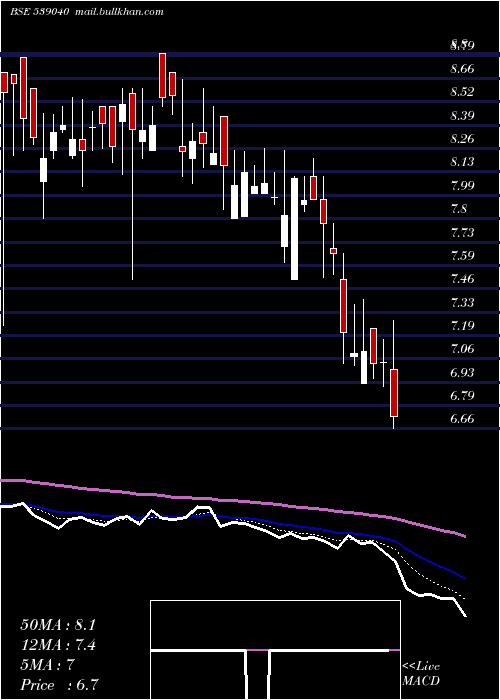Select the 6.66 price axis label

462,419
